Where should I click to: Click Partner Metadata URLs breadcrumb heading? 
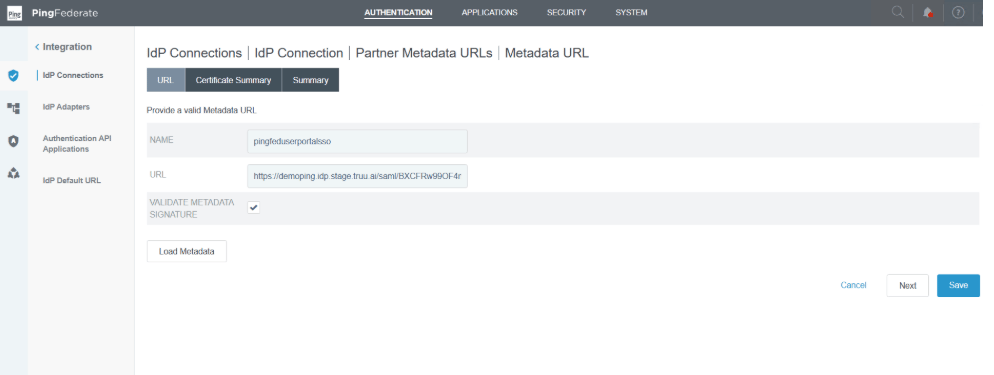423,53
